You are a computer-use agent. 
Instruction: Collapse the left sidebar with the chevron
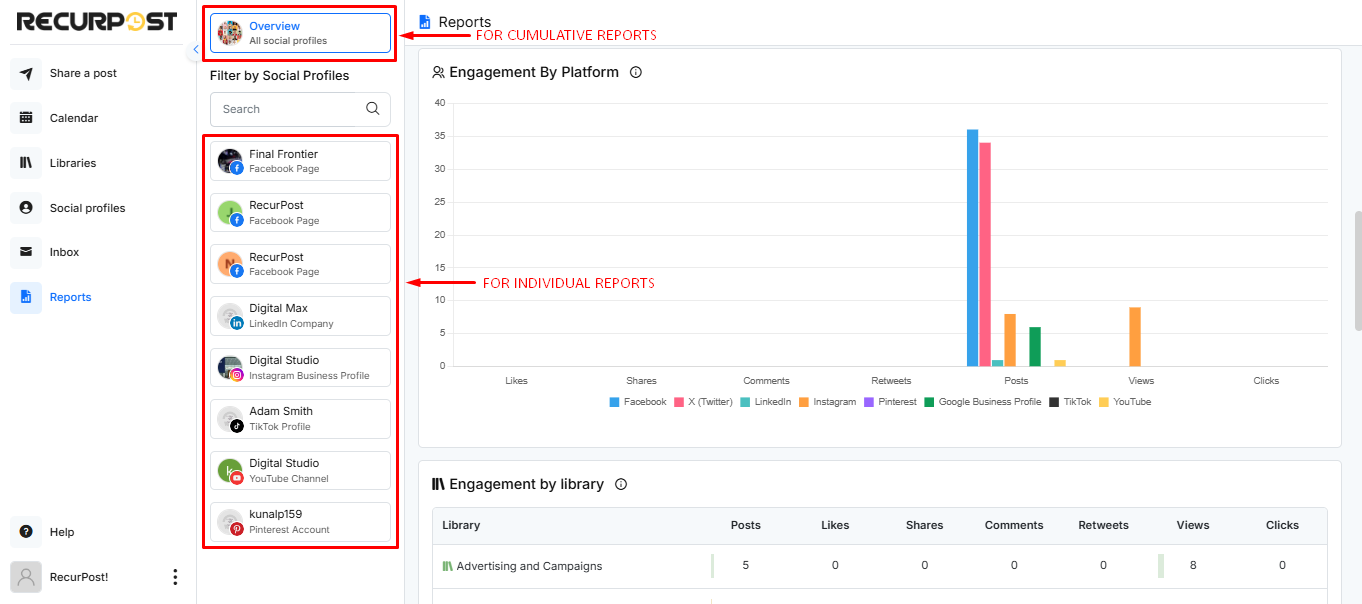(195, 50)
